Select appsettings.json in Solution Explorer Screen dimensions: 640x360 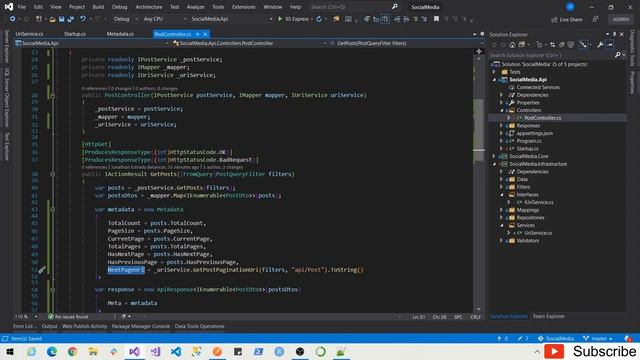535,133
